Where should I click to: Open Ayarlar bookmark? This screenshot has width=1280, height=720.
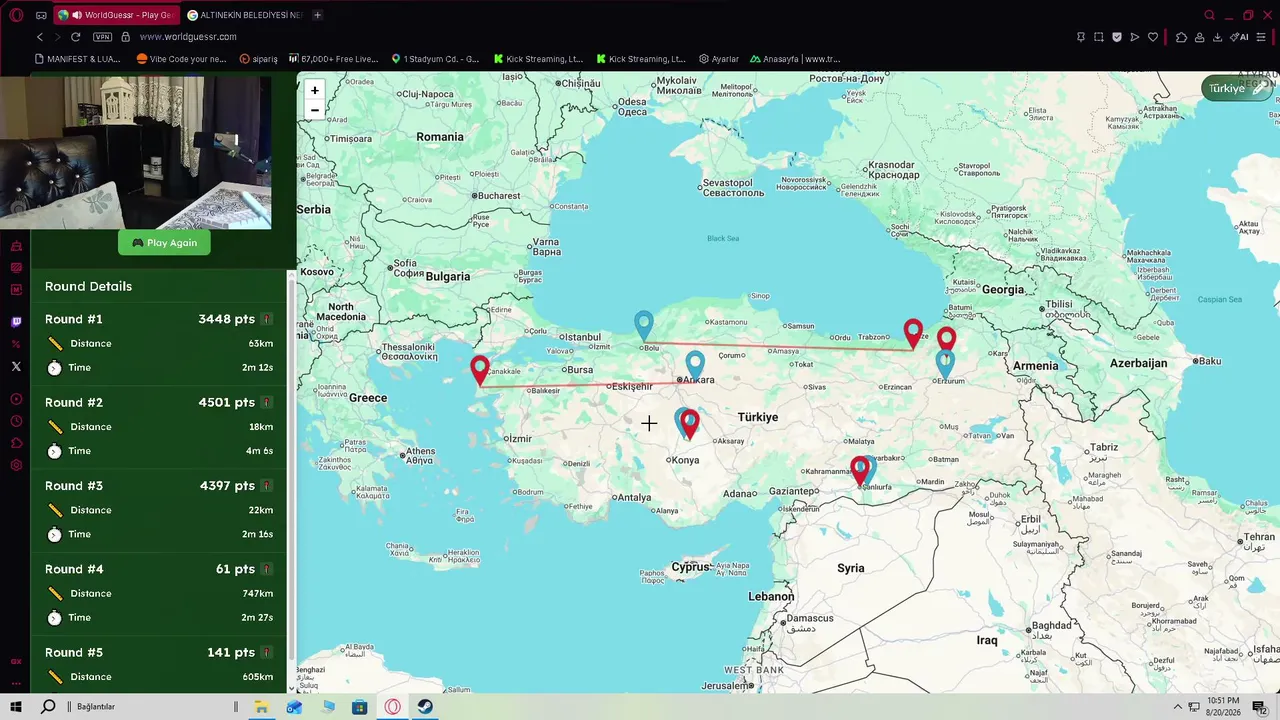[719, 59]
